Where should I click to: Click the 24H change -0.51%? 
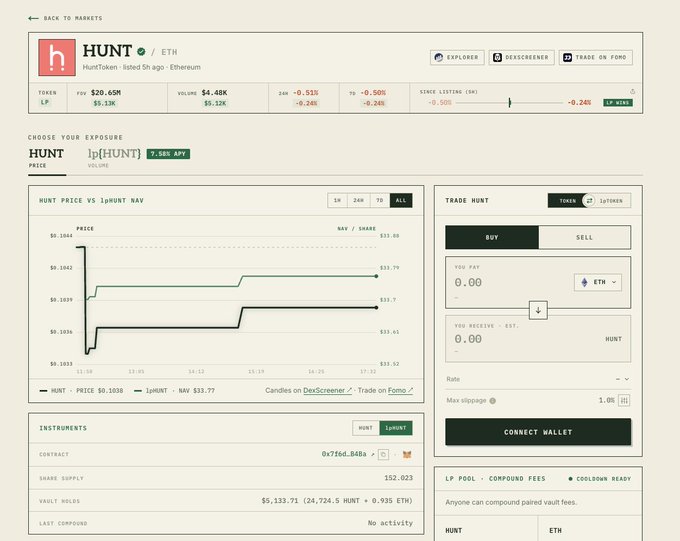tap(306, 93)
